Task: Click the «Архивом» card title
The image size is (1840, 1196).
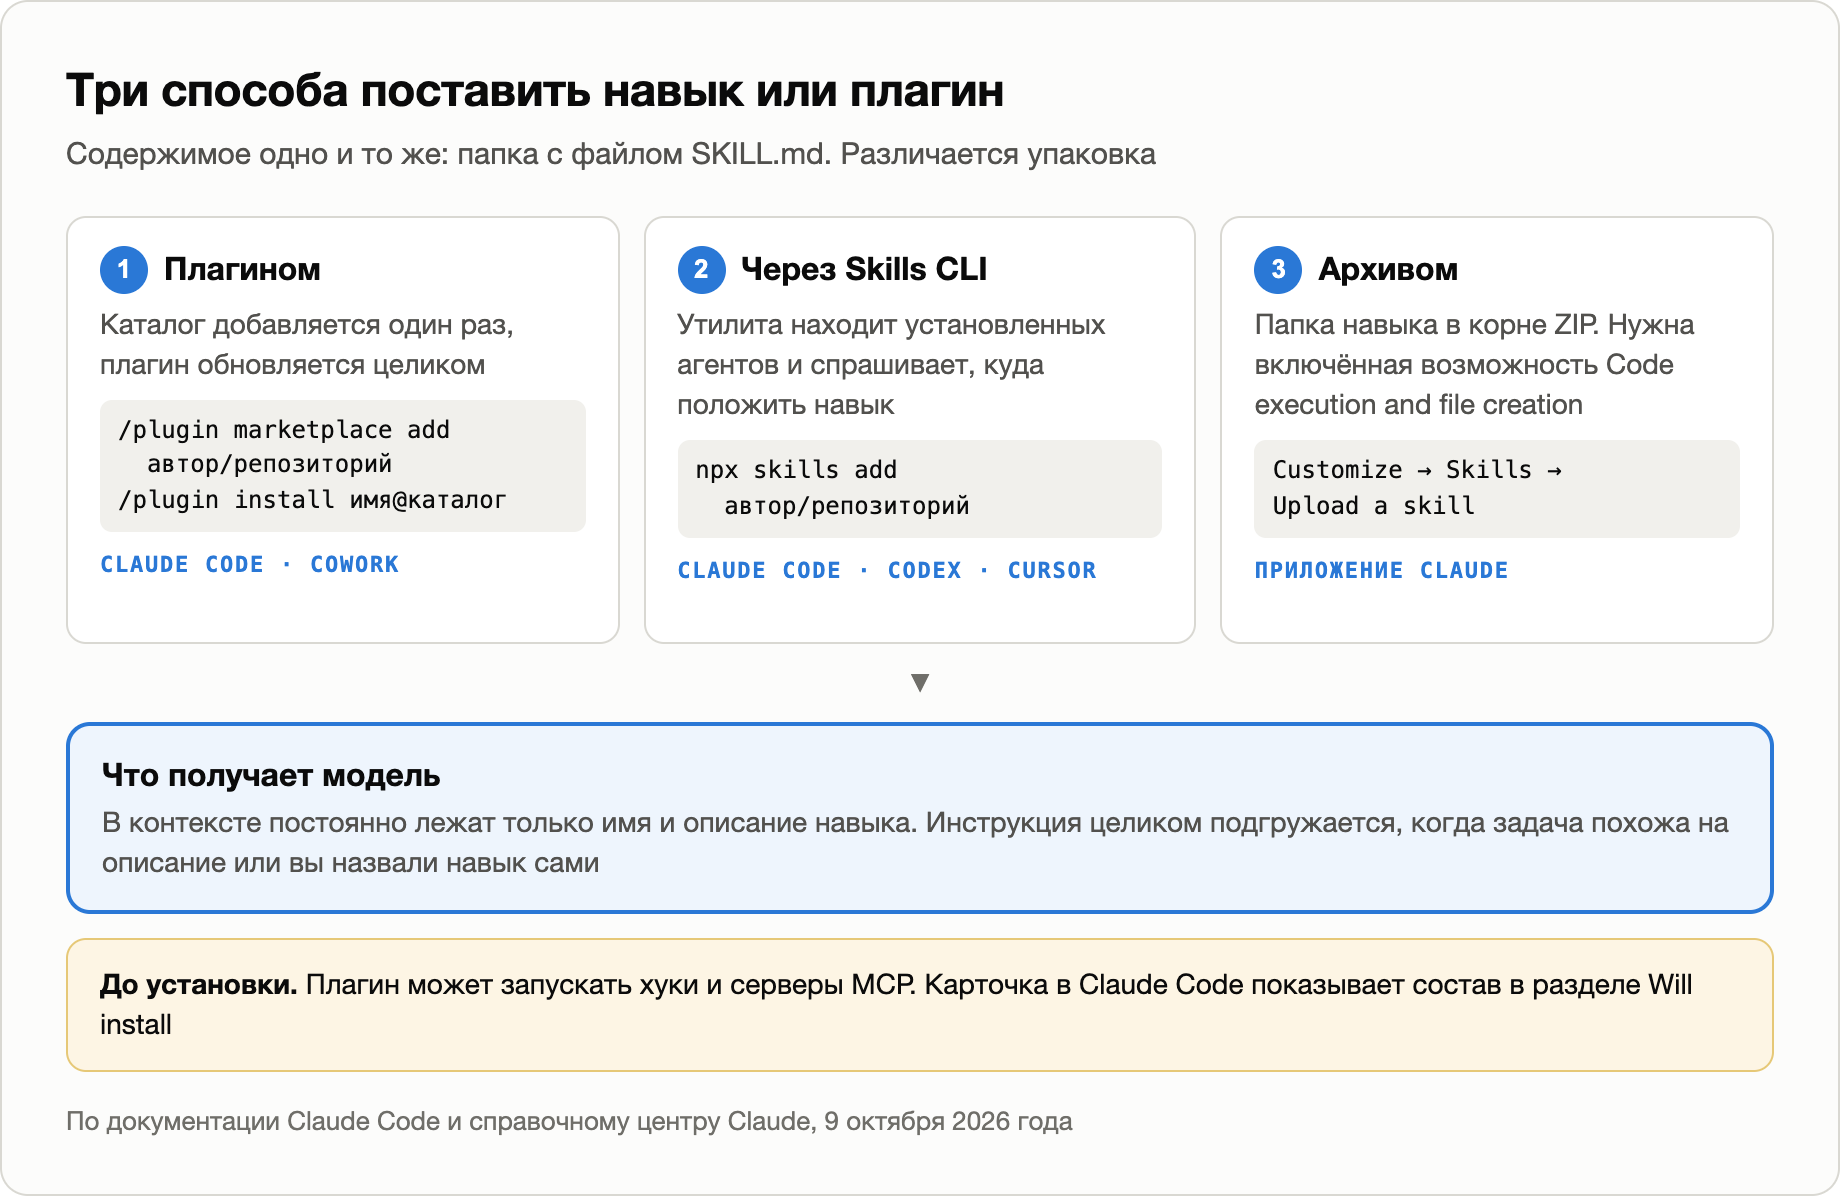Action: point(1388,269)
